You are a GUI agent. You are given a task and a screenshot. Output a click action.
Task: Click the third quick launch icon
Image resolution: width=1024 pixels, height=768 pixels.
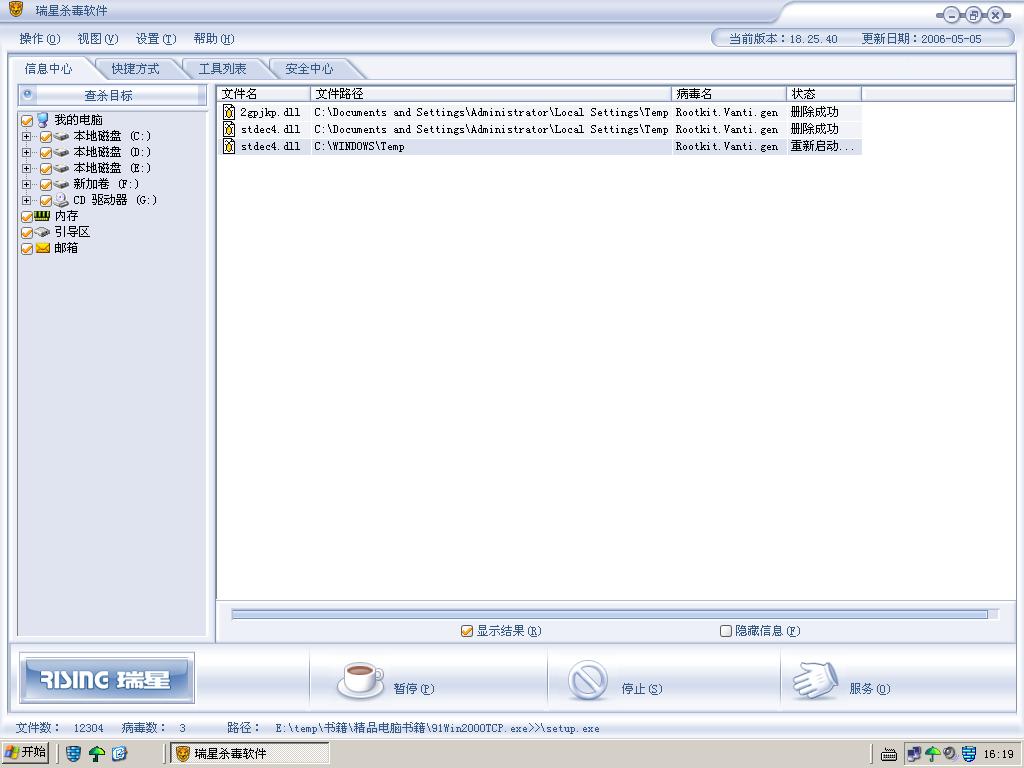120,754
